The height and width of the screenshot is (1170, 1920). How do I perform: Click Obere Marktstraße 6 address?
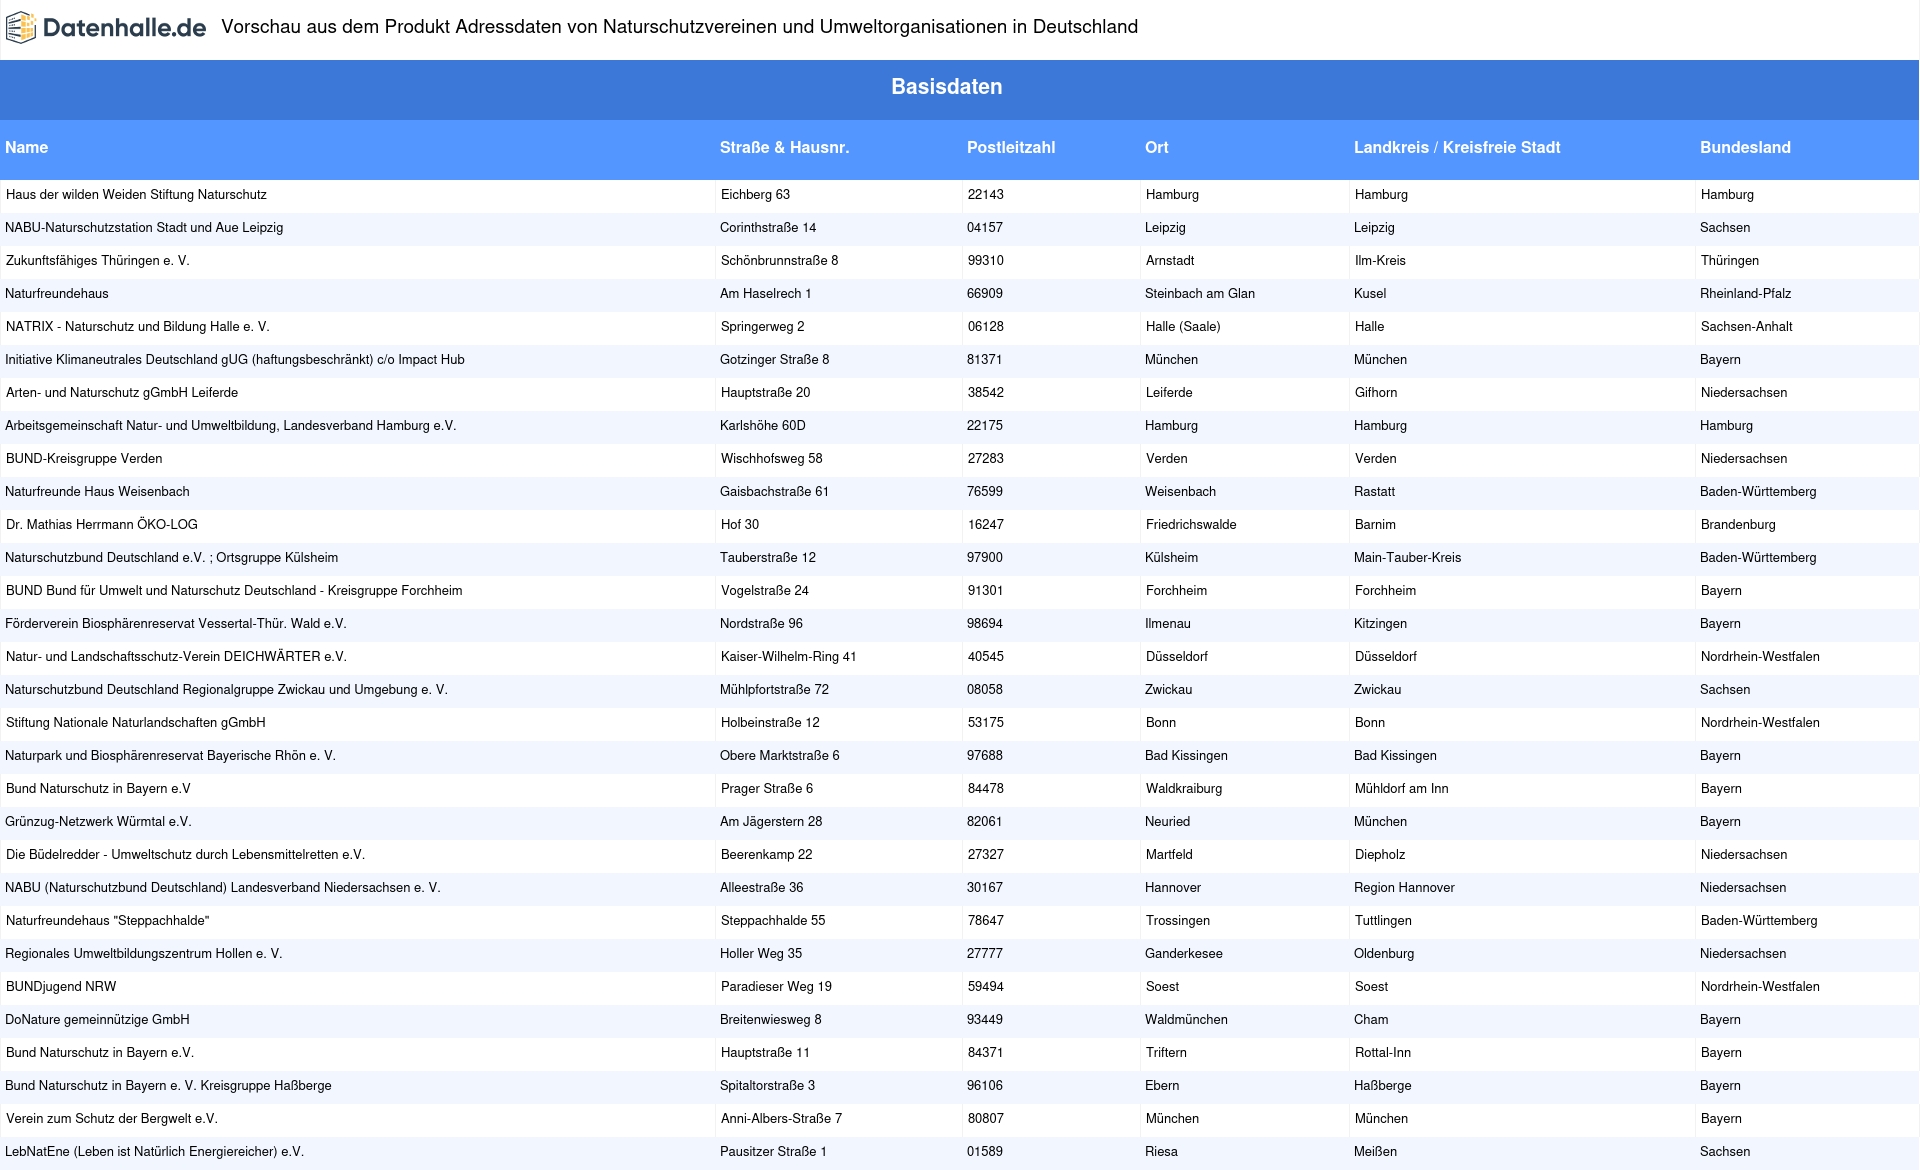pyautogui.click(x=780, y=756)
